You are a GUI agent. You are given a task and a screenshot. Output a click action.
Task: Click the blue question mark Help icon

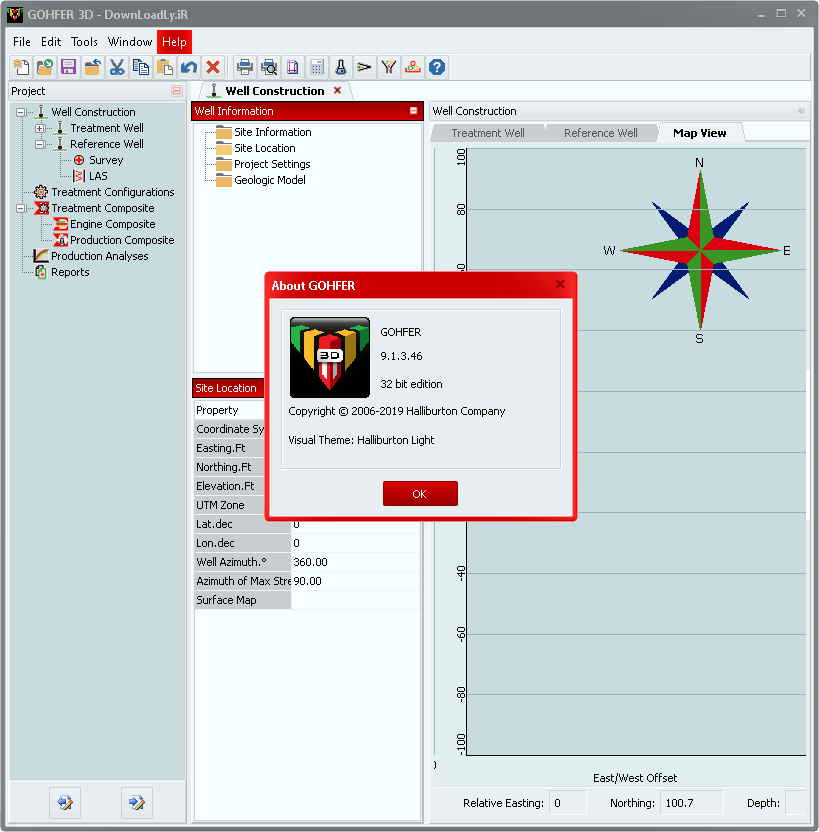pyautogui.click(x=437, y=67)
